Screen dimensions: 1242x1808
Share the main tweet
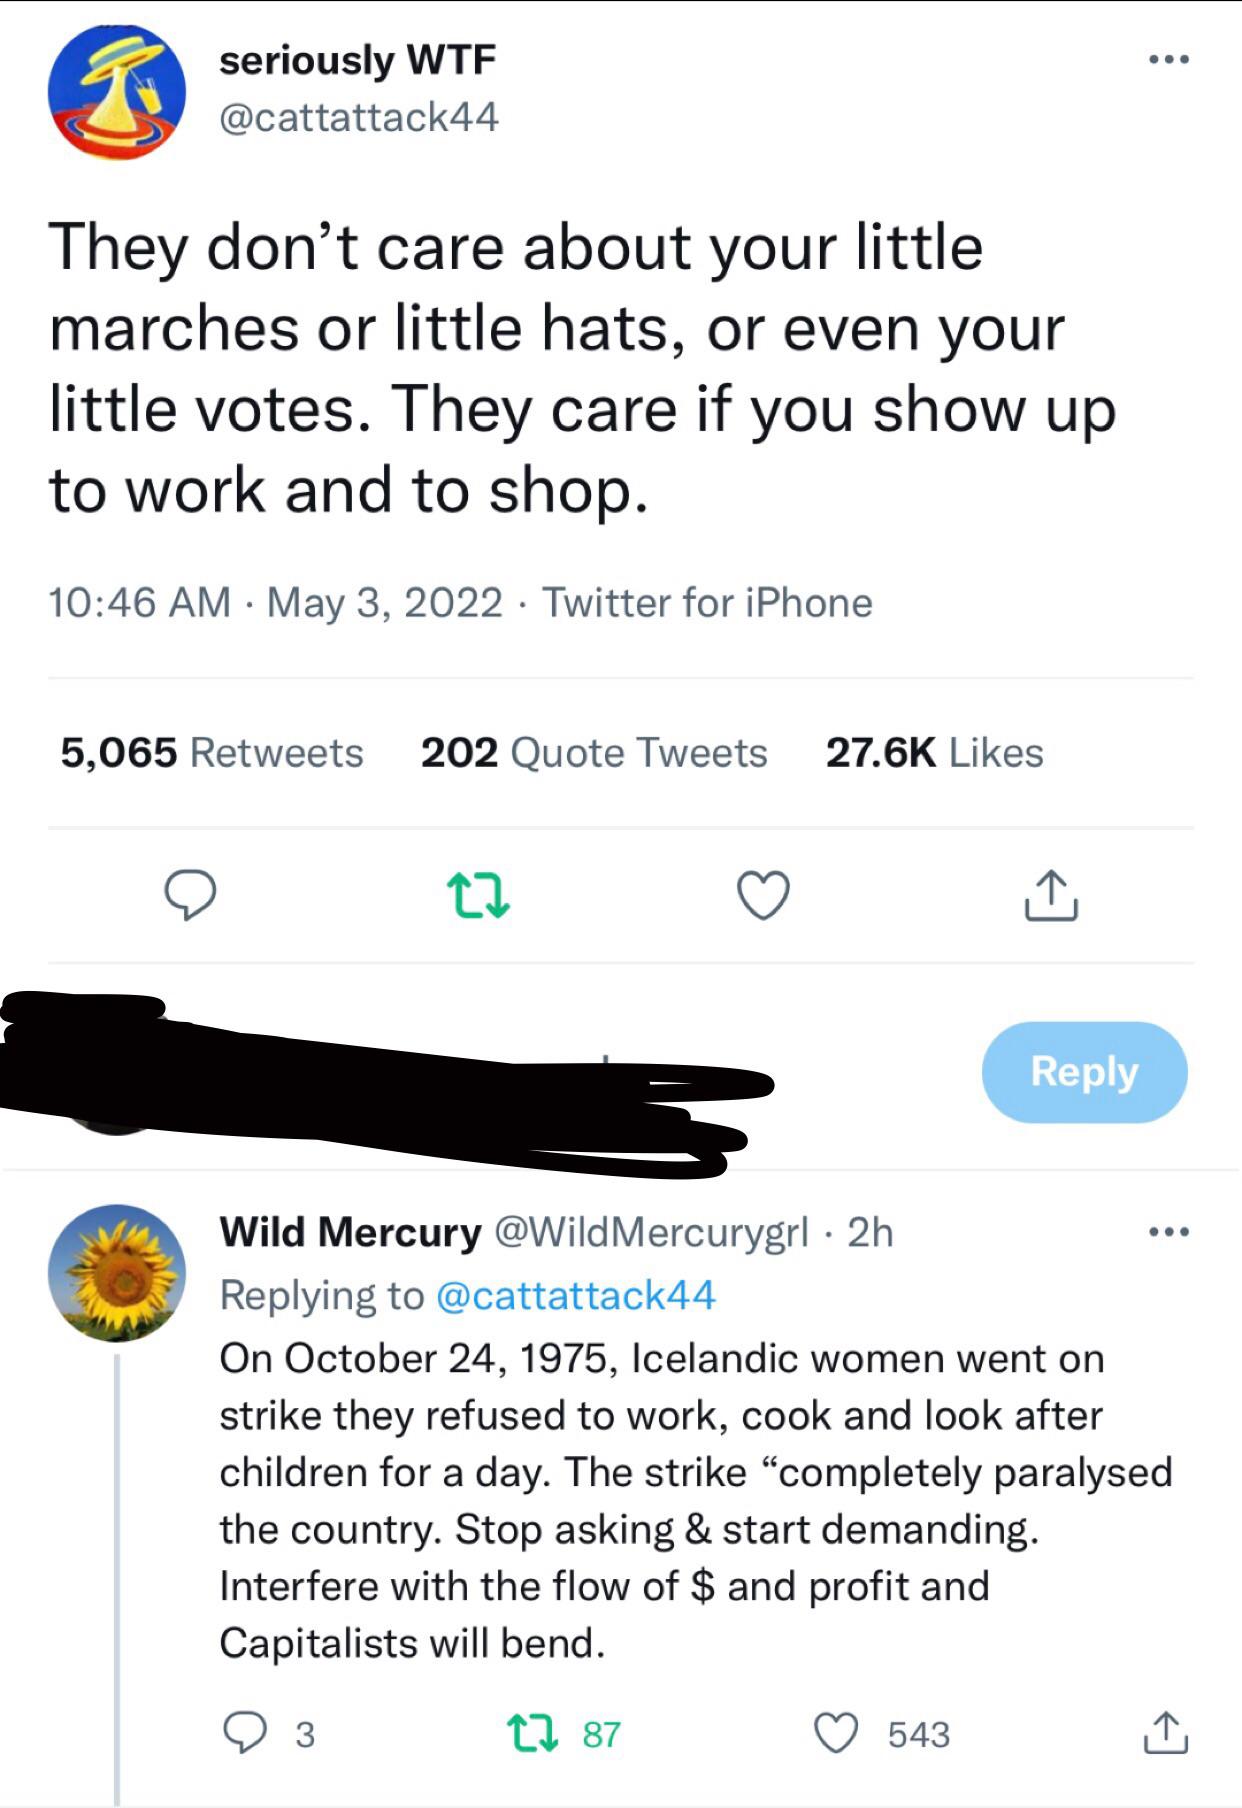tap(1050, 895)
